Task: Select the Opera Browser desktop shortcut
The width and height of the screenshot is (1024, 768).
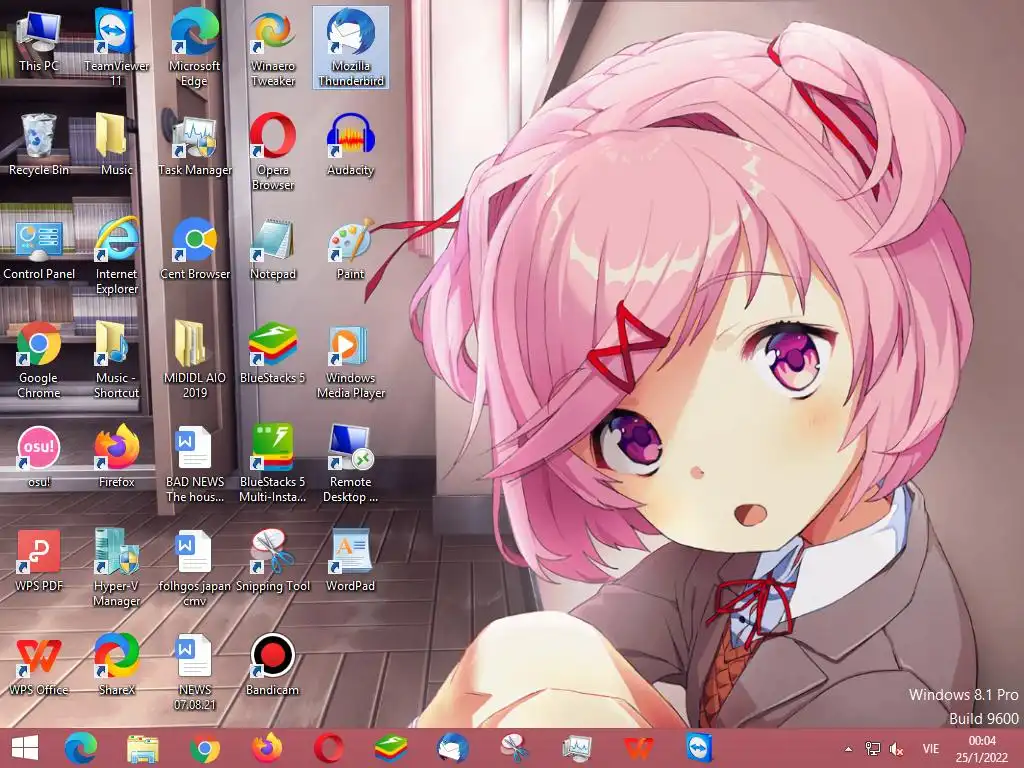Action: coord(272,152)
